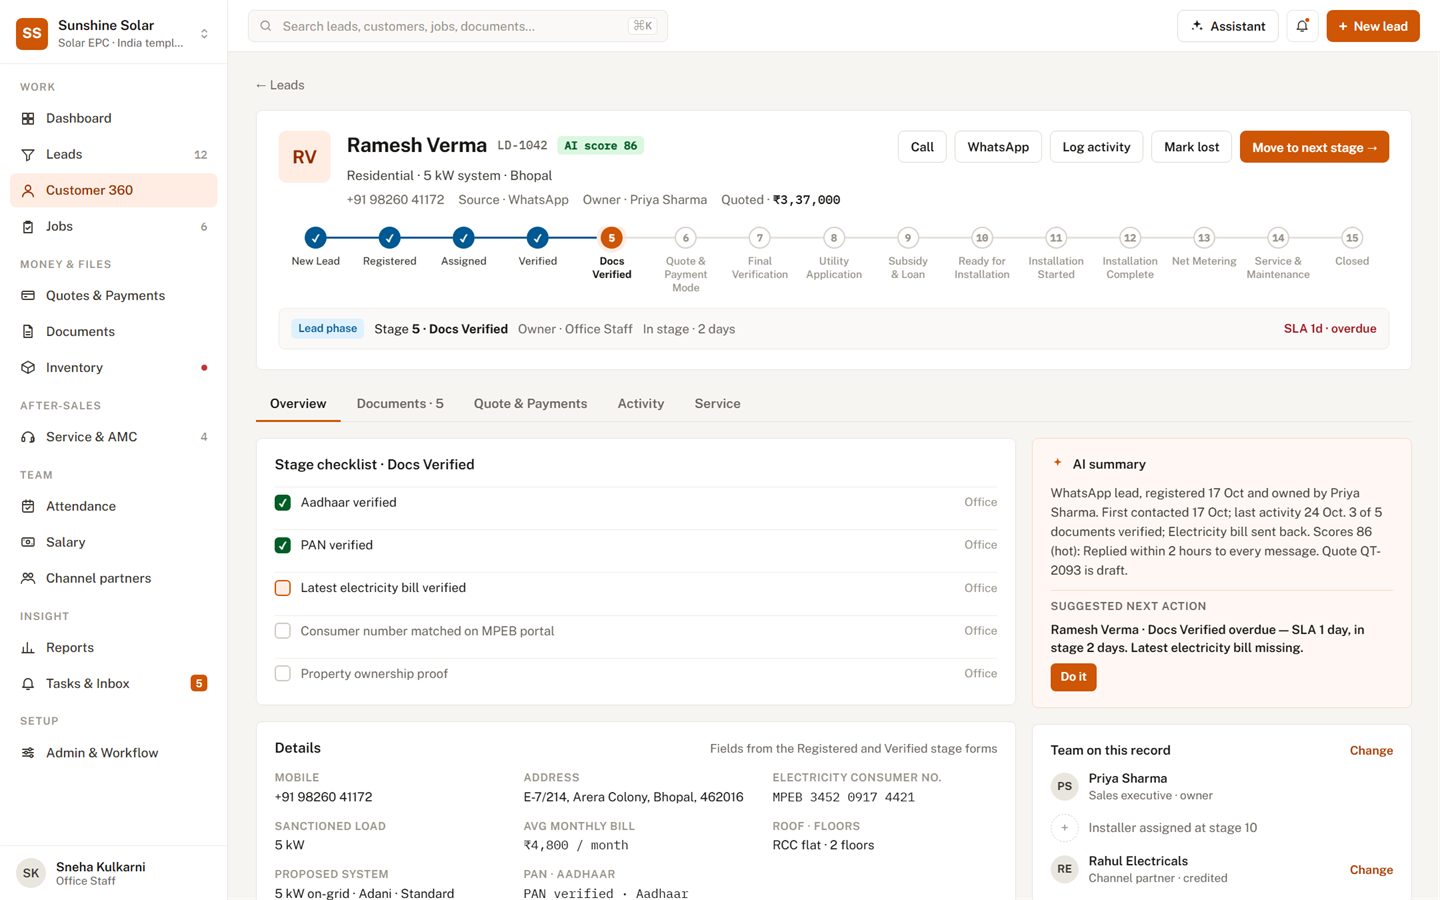Click the Leads funnel icon
The height and width of the screenshot is (900, 1440).
click(x=28, y=154)
